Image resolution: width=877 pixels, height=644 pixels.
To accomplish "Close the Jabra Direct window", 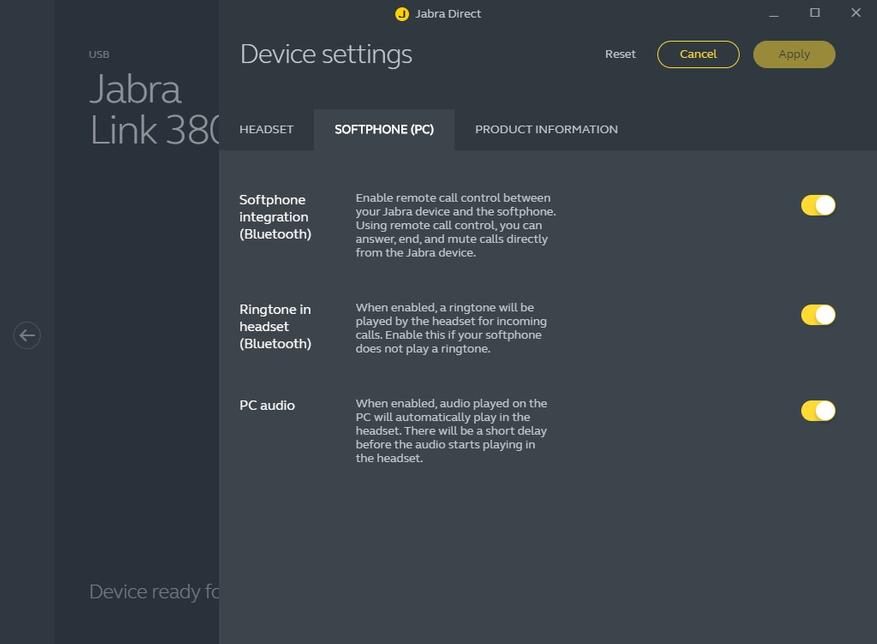I will click(x=856, y=13).
